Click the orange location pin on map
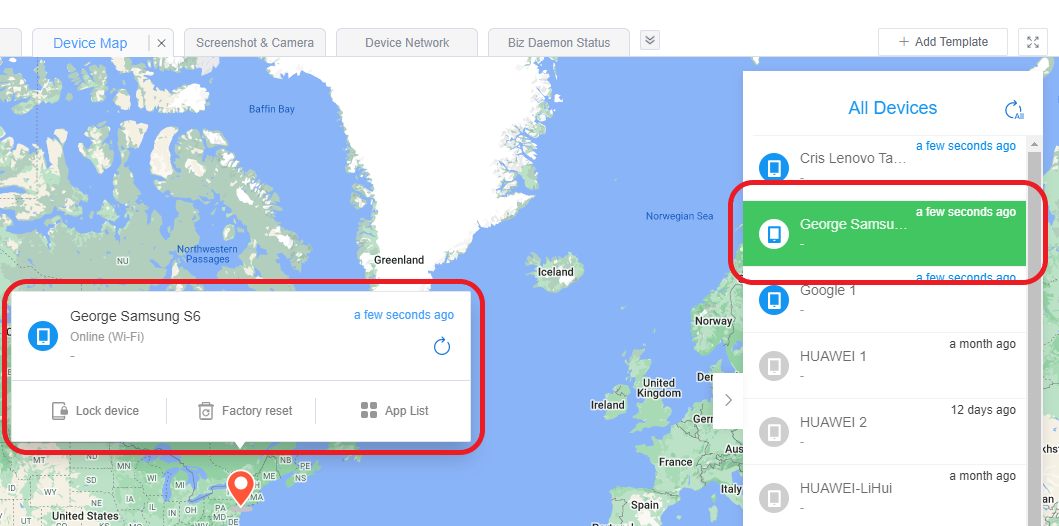 pyautogui.click(x=240, y=488)
